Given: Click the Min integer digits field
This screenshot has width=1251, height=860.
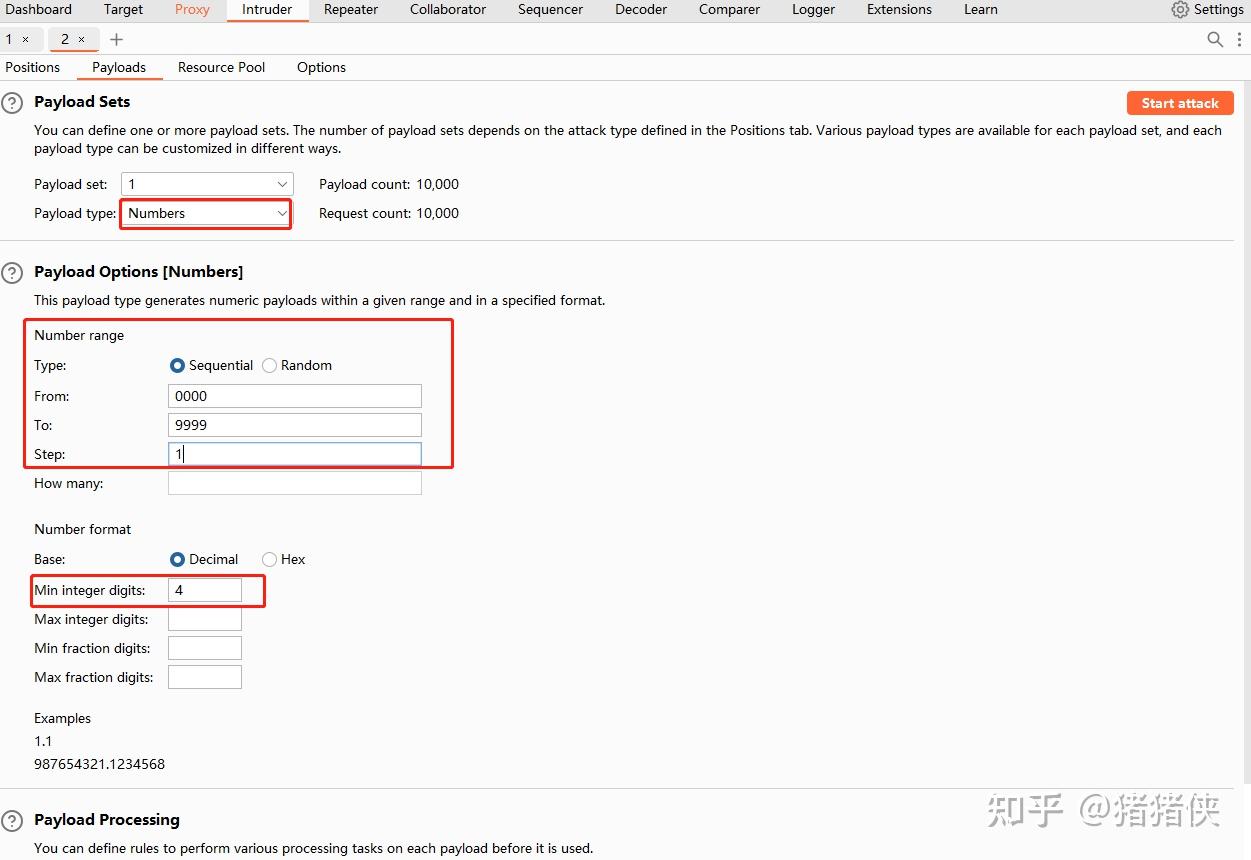Looking at the screenshot, I should (204, 590).
